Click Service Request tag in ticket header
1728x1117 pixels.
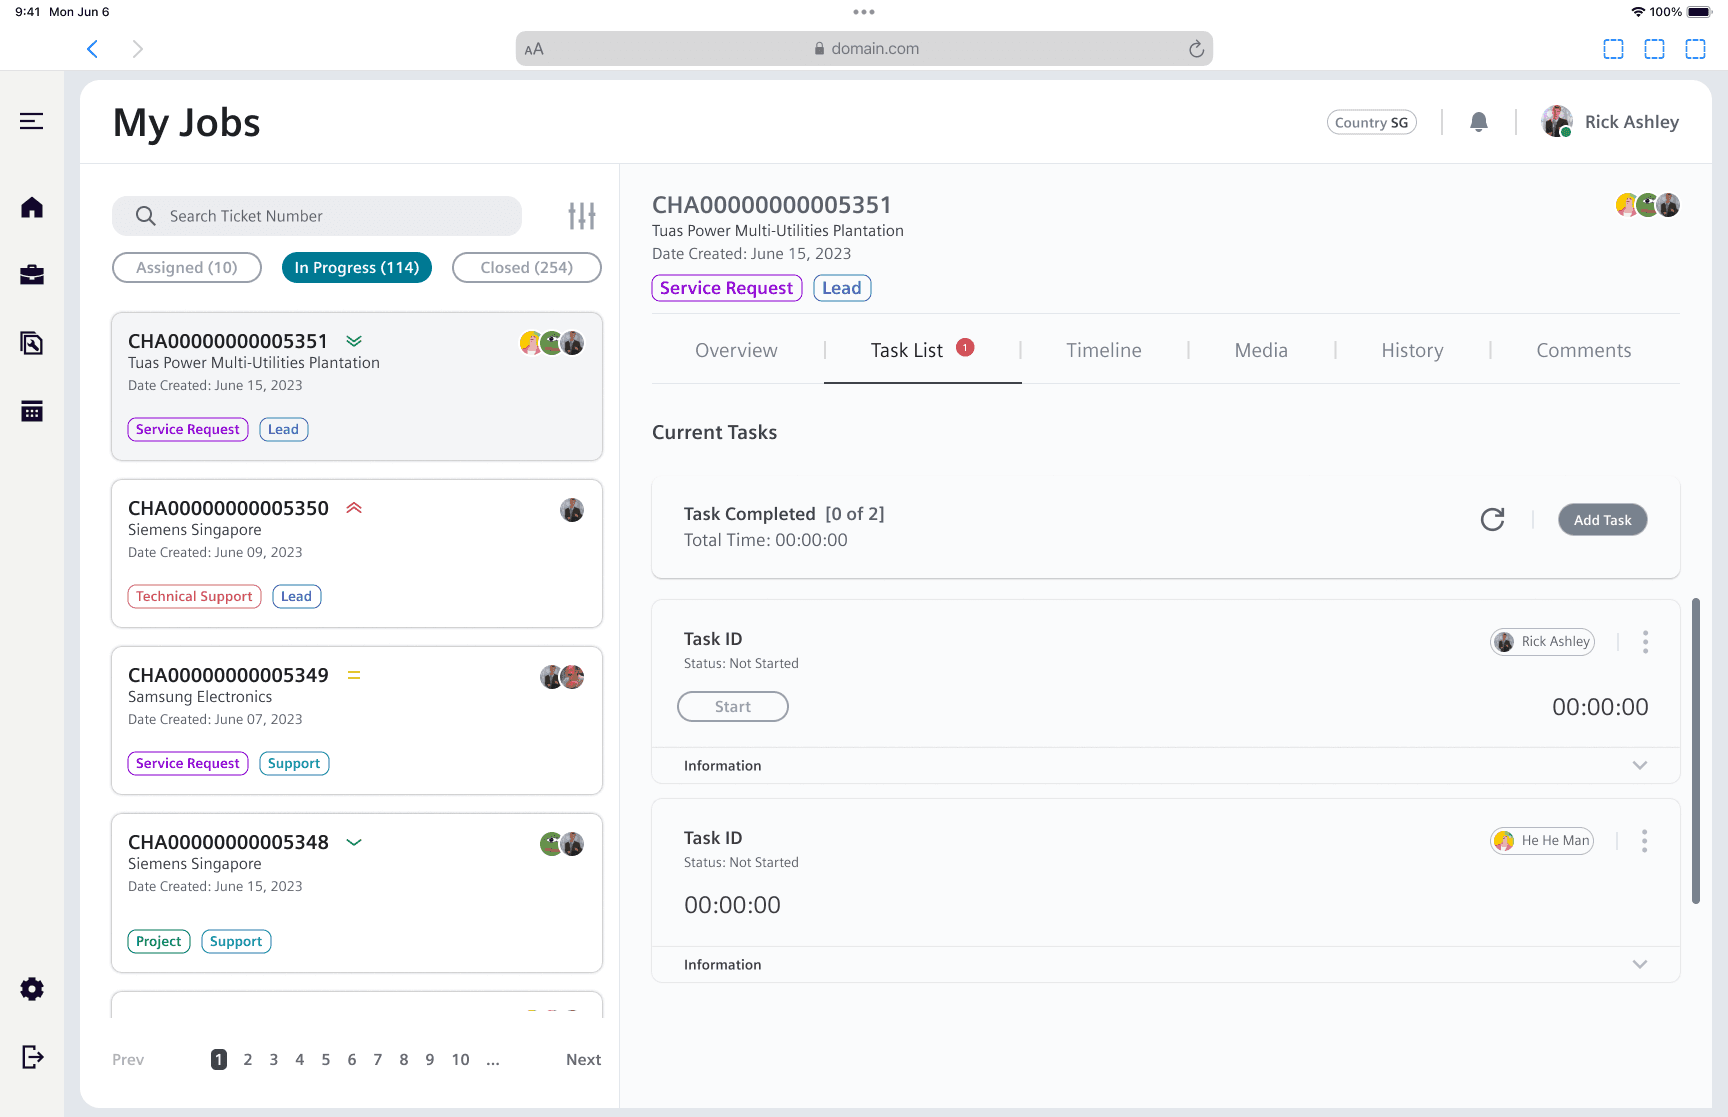[727, 288]
